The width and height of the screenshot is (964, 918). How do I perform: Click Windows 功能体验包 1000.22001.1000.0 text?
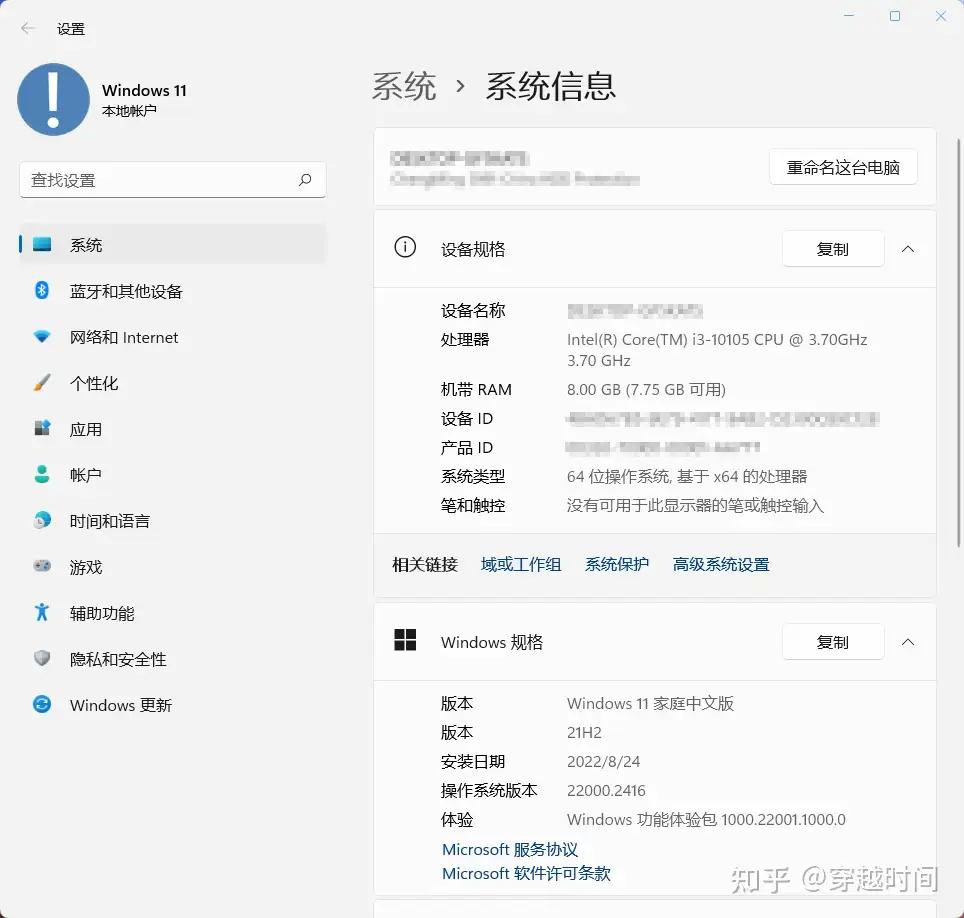tap(706, 819)
